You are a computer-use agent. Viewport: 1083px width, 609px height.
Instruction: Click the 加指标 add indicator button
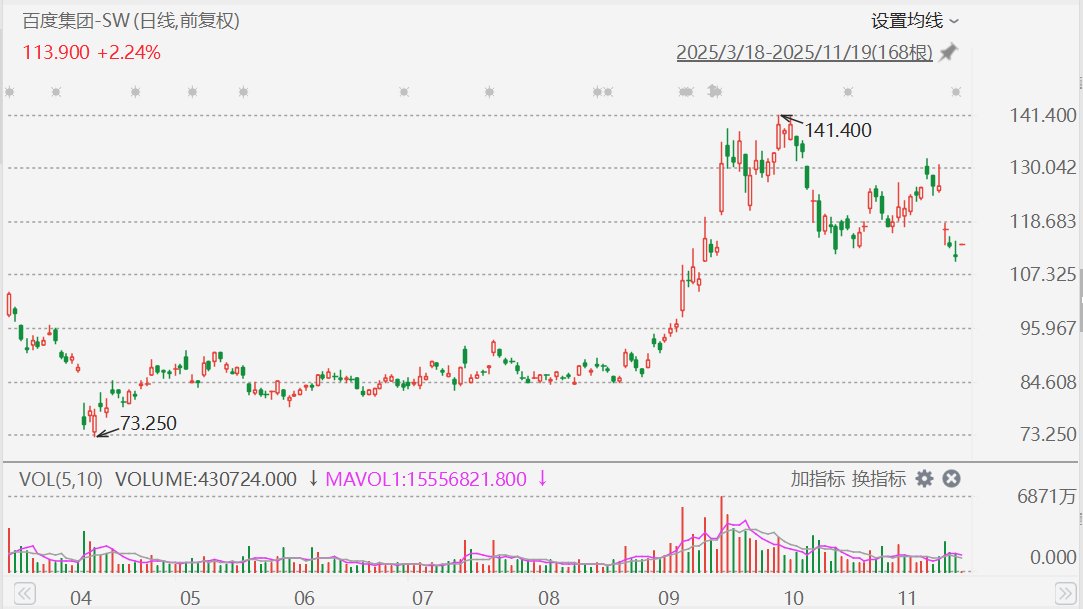817,479
